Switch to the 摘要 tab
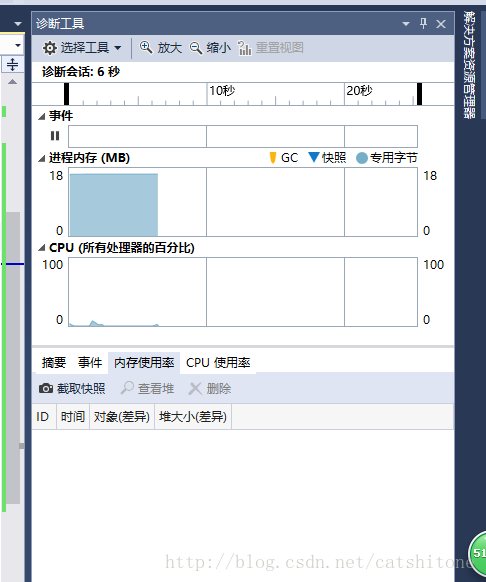Image resolution: width=486 pixels, height=582 pixels. [x=54, y=363]
